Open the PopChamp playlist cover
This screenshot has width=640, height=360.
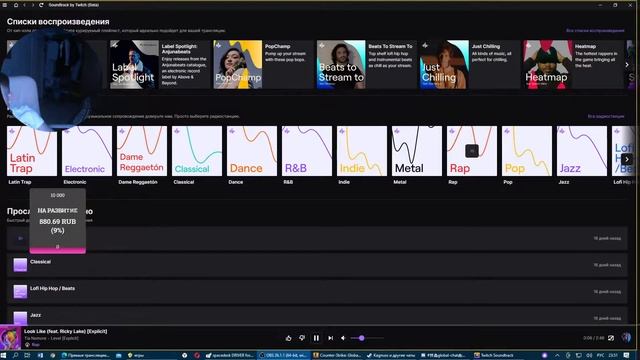[238, 64]
